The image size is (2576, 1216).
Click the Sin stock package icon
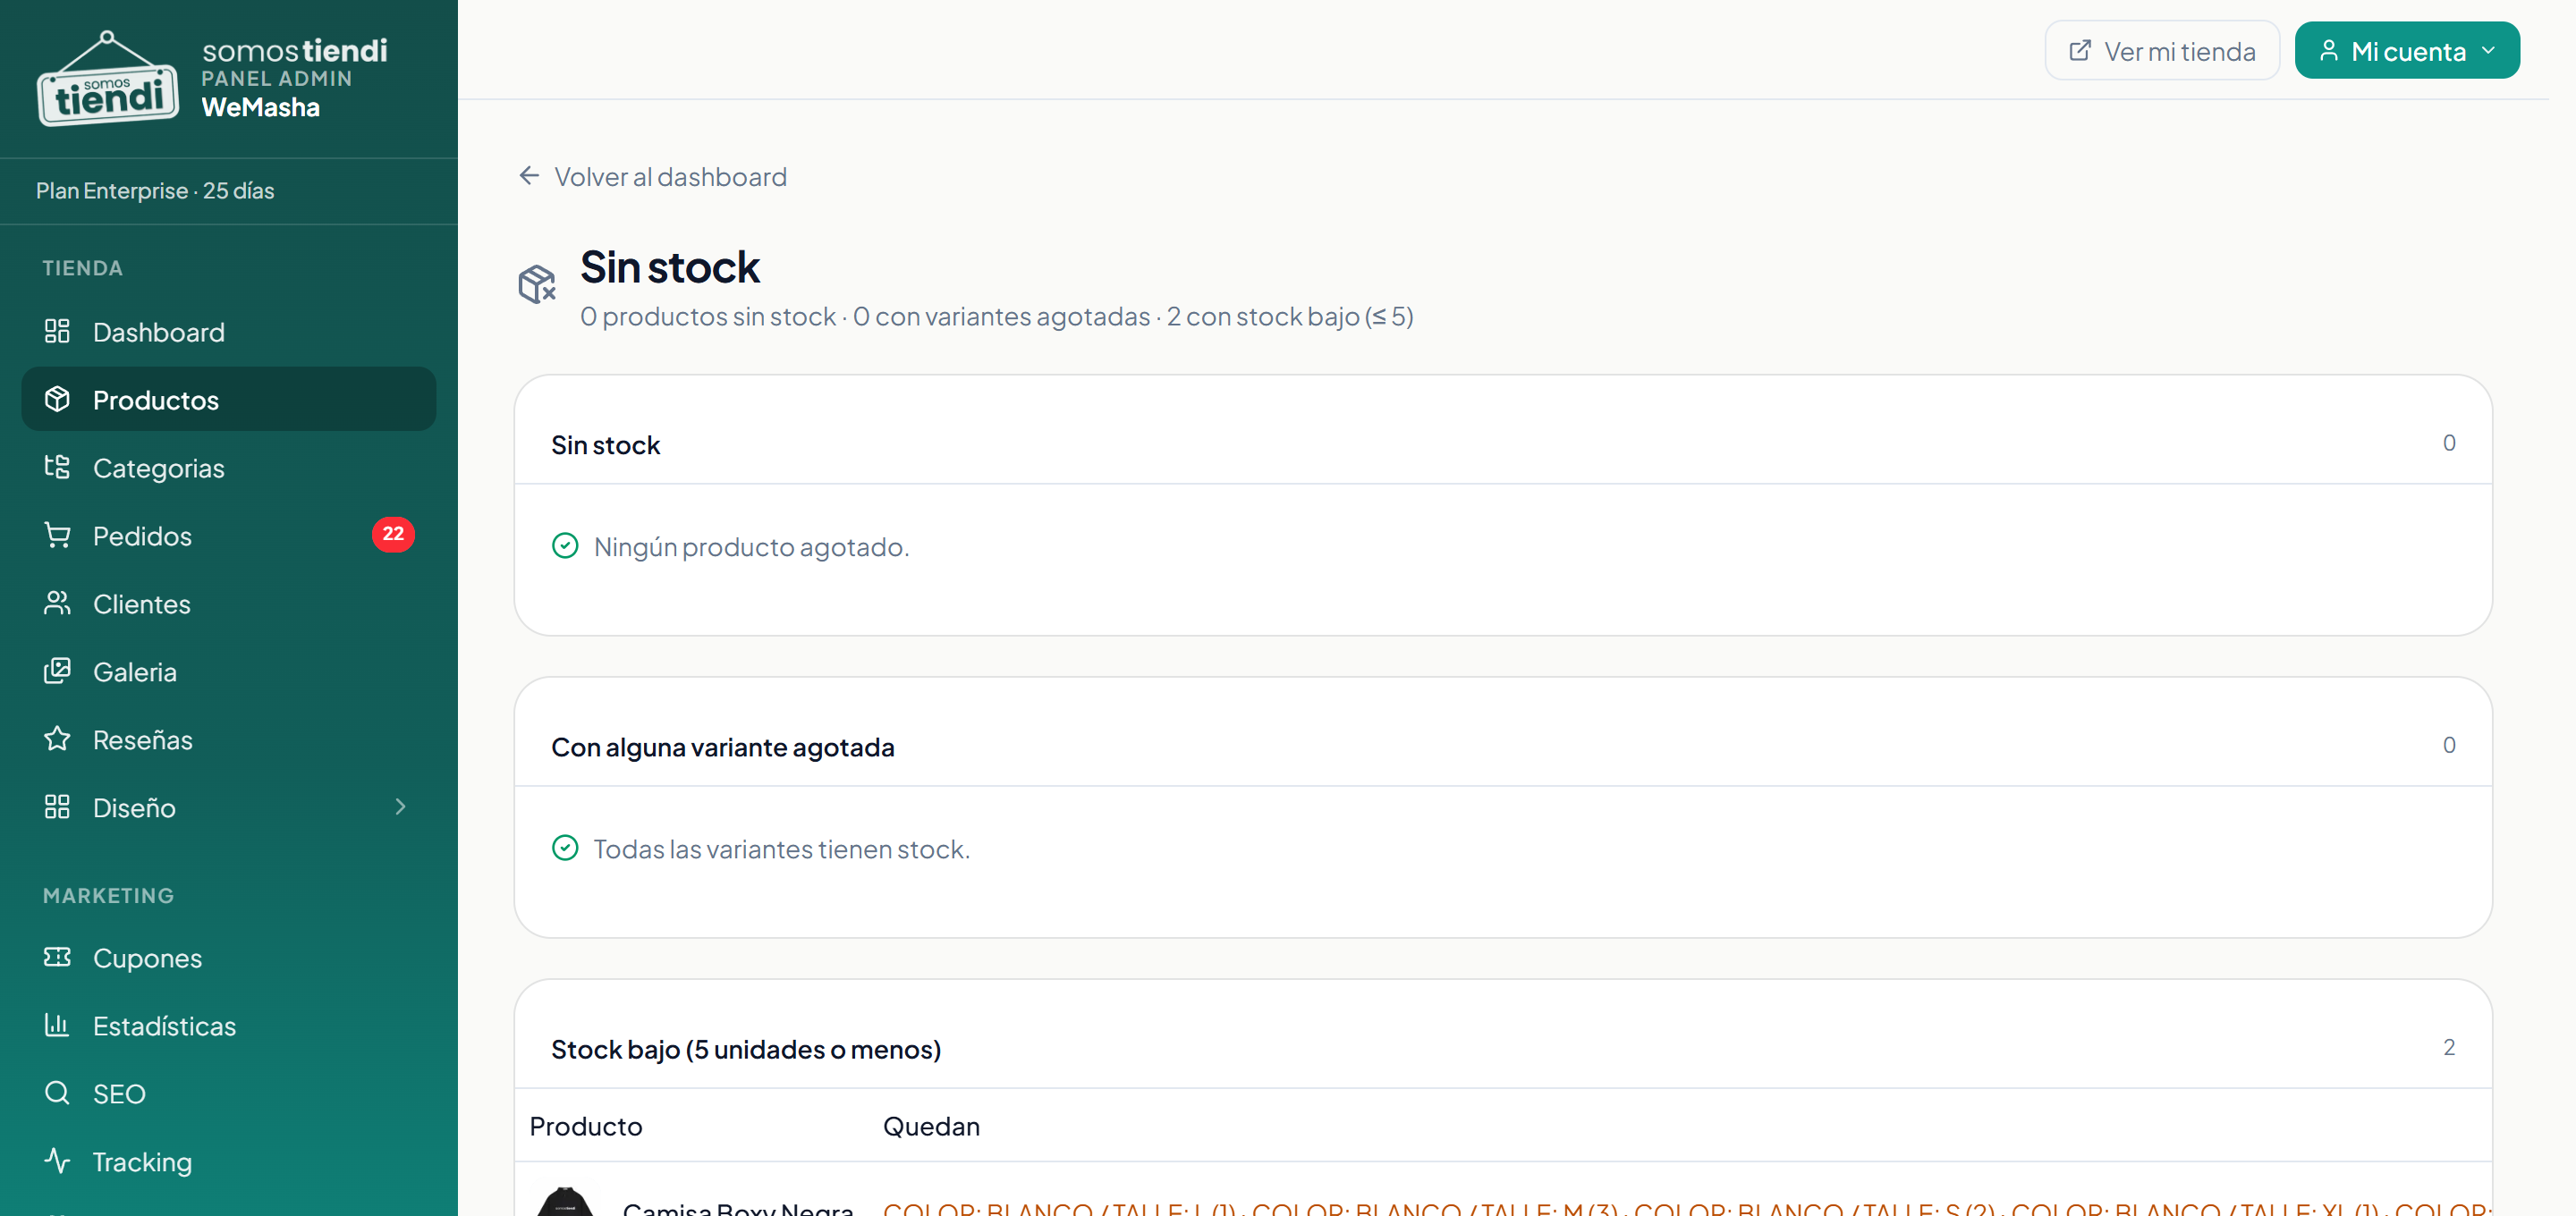coord(537,284)
